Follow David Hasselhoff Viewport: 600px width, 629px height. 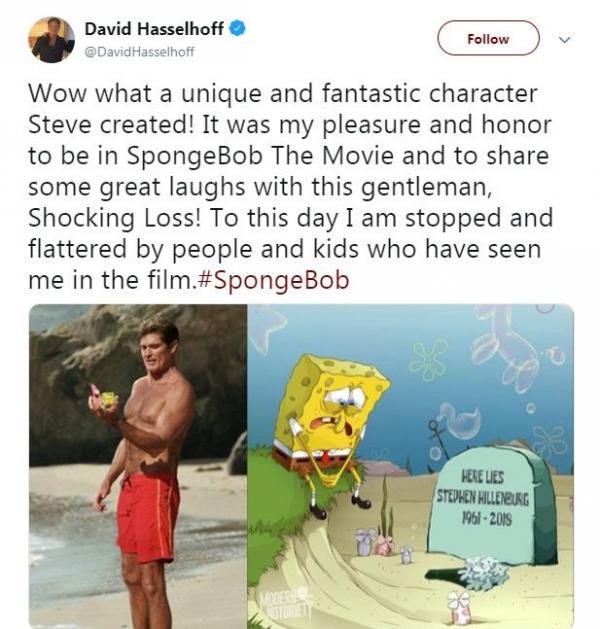488,39
